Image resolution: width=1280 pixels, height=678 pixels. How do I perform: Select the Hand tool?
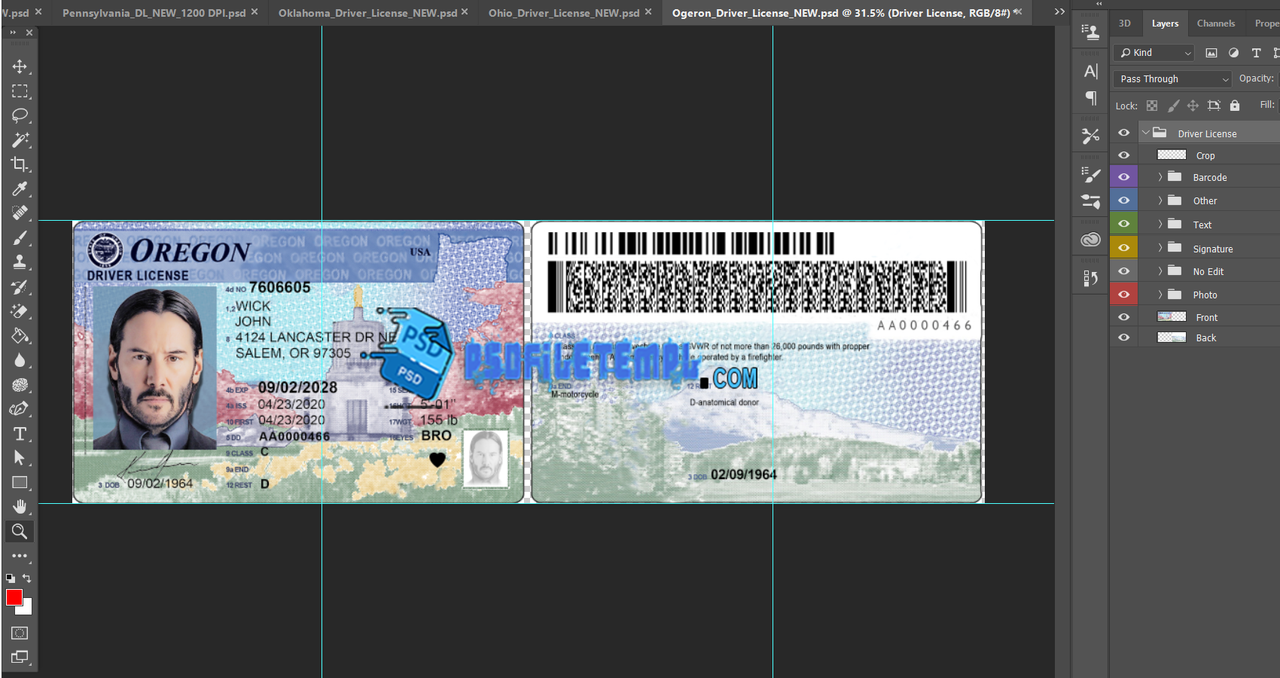(19, 507)
